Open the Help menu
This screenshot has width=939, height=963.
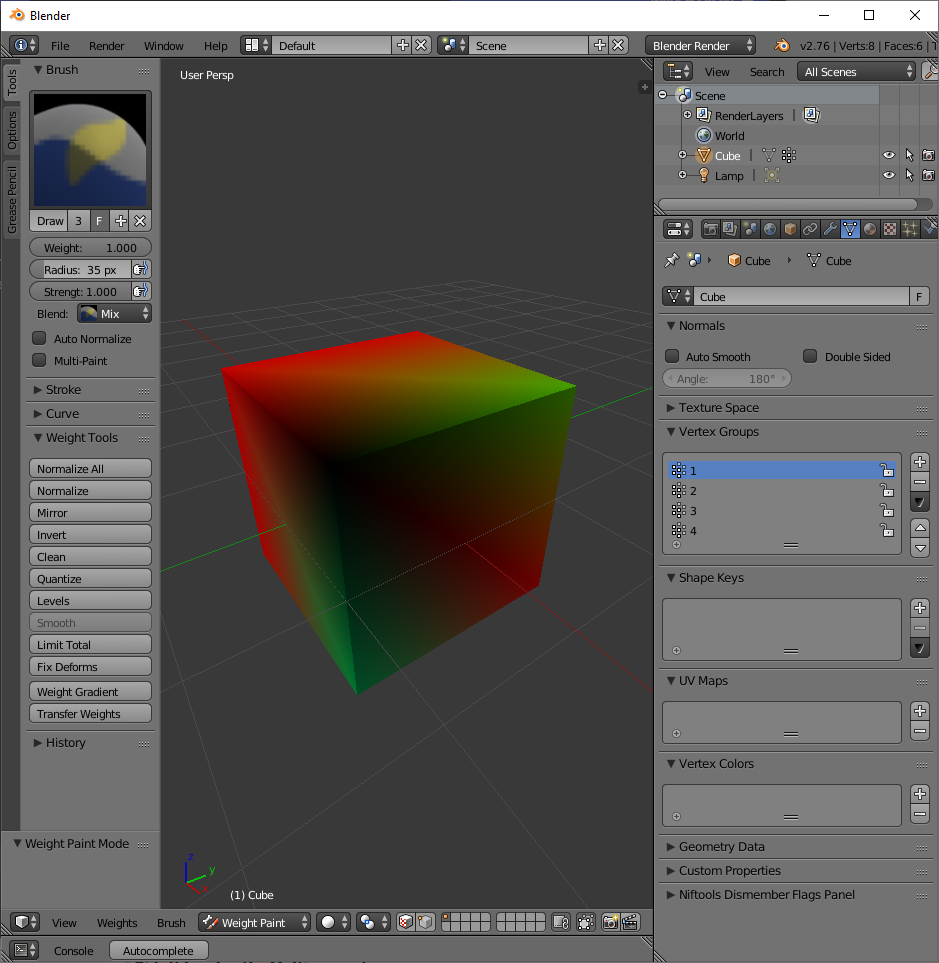(216, 46)
